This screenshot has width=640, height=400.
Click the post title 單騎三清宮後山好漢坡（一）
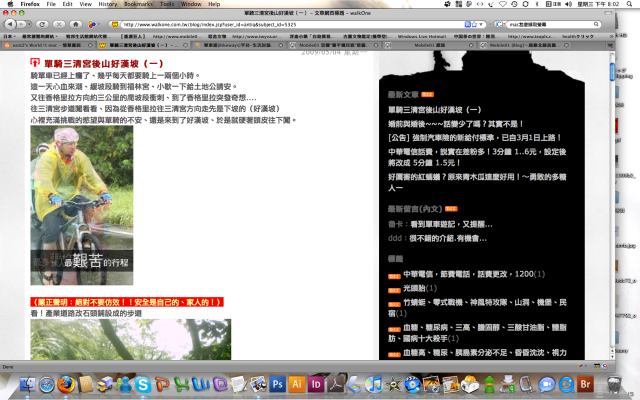pos(104,64)
